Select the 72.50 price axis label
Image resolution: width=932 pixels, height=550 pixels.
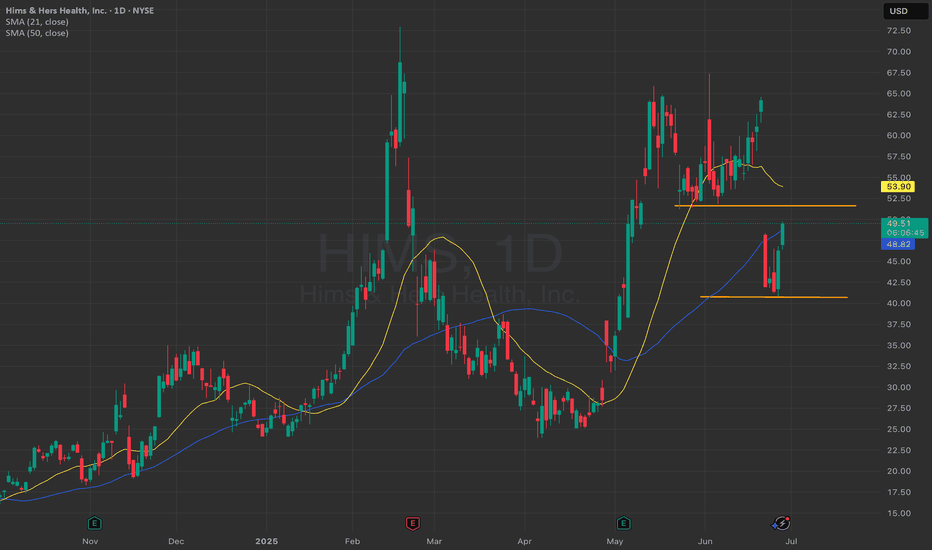point(899,31)
